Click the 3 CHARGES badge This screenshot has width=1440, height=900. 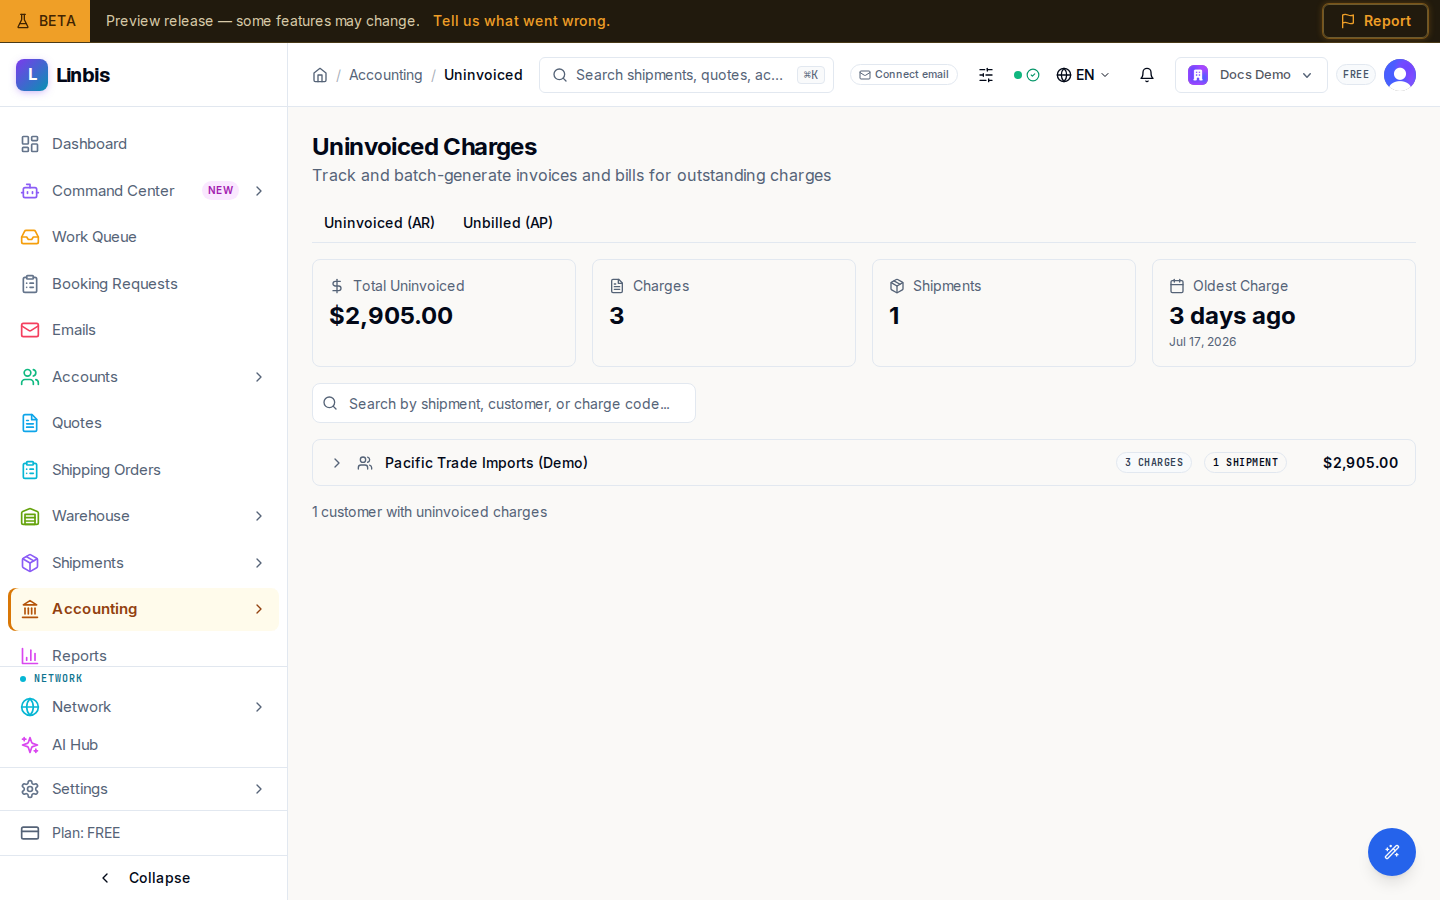[x=1154, y=463]
